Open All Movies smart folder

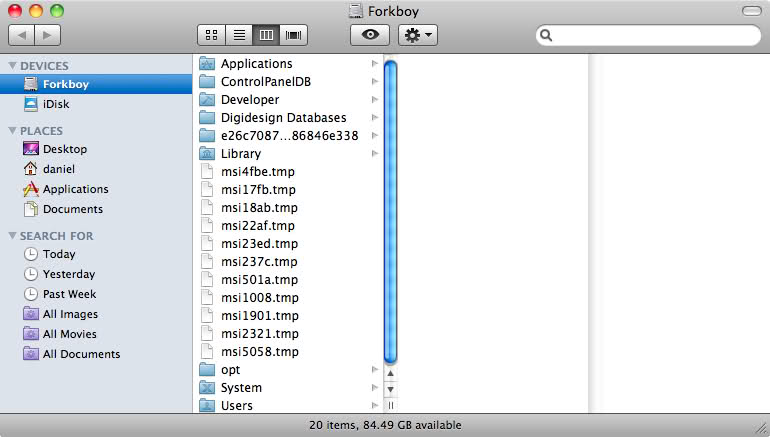[x=96, y=334]
